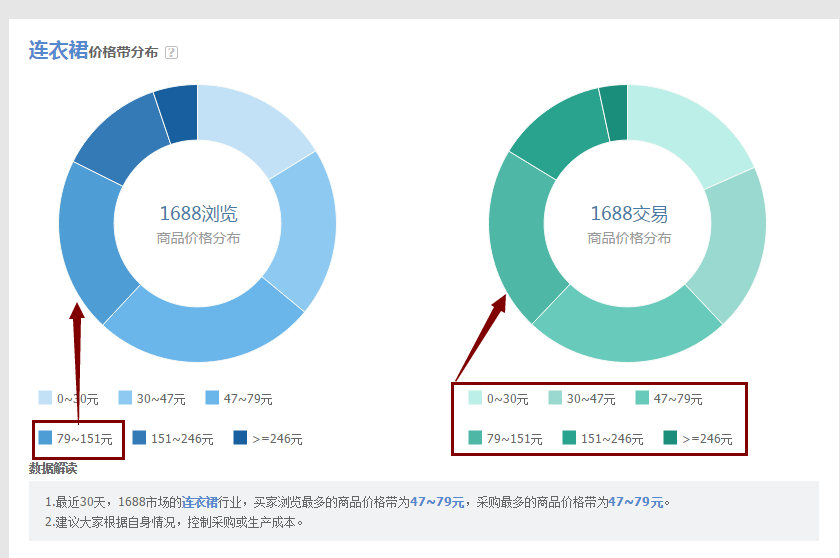Toggle 47~79元 legend in blue browse chart
Image resolution: width=840 pixels, height=558 pixels.
tap(239, 398)
